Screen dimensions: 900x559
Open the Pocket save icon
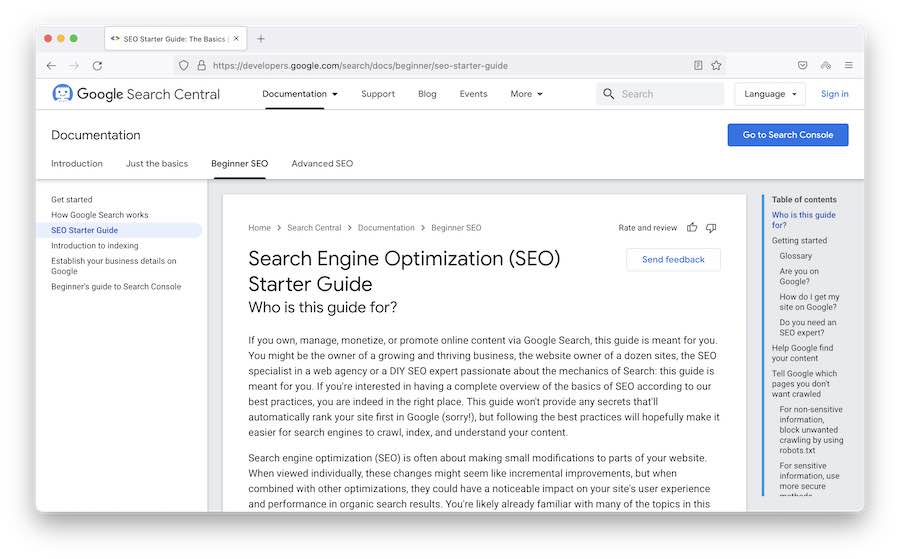tap(802, 65)
